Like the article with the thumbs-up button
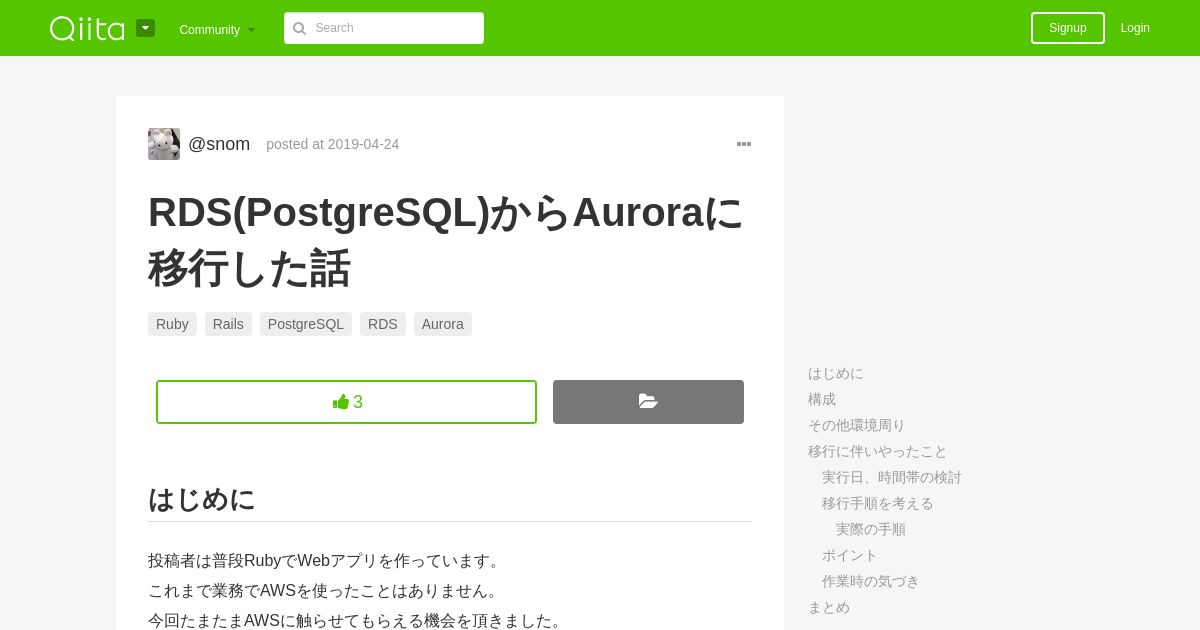 pyautogui.click(x=346, y=402)
